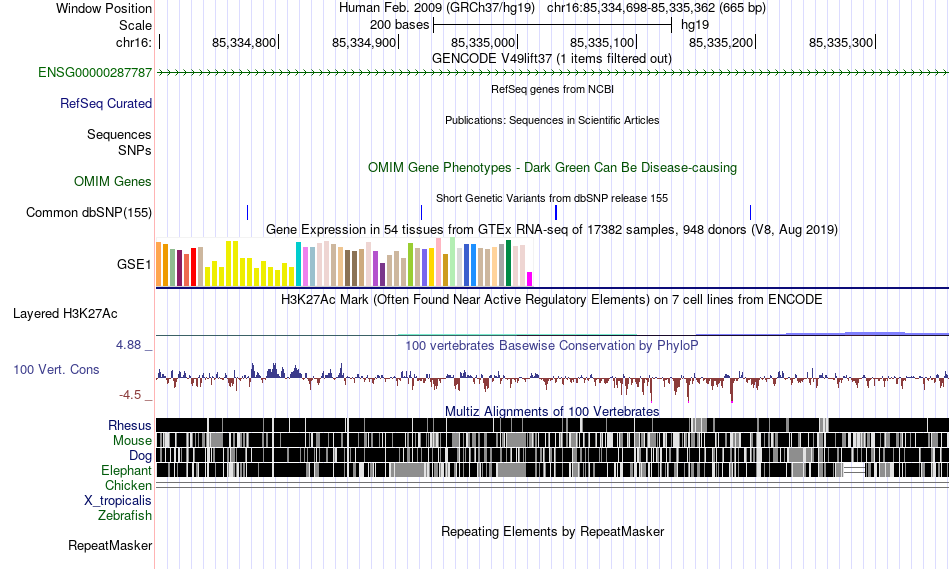Click the Layered H3K27Ac track label
950x569 pixels.
click(x=65, y=314)
